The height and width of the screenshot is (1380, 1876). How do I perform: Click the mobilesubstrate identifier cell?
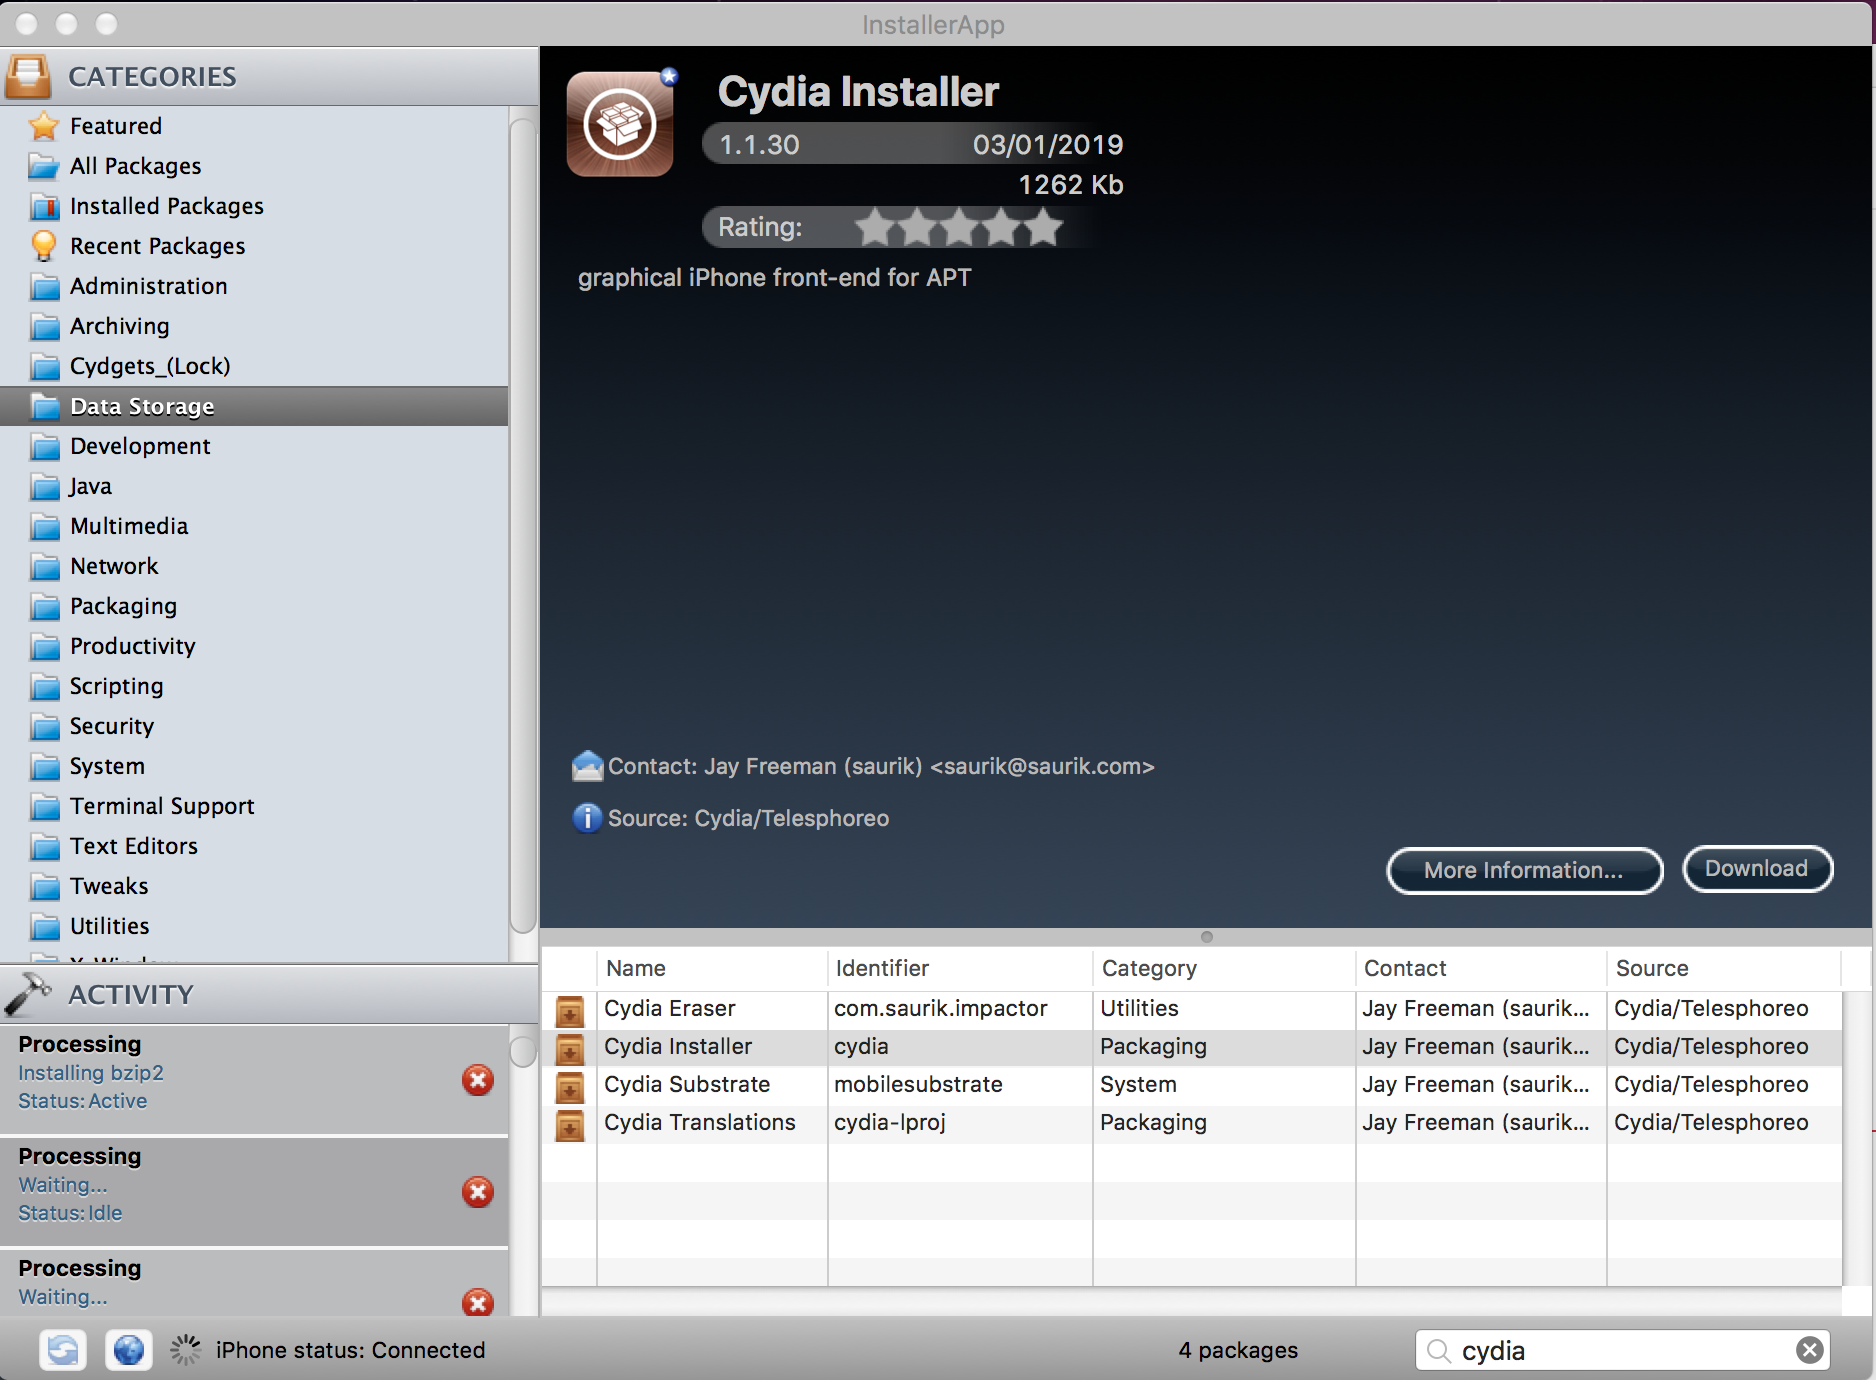[x=960, y=1084]
